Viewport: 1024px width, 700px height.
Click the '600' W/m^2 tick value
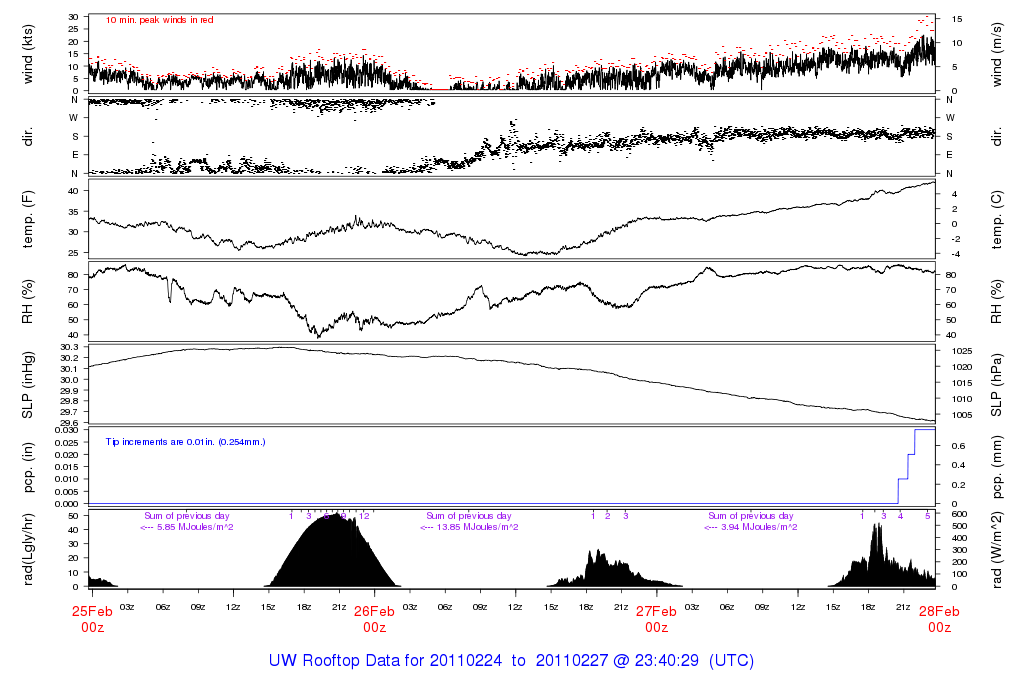pyautogui.click(x=959, y=514)
